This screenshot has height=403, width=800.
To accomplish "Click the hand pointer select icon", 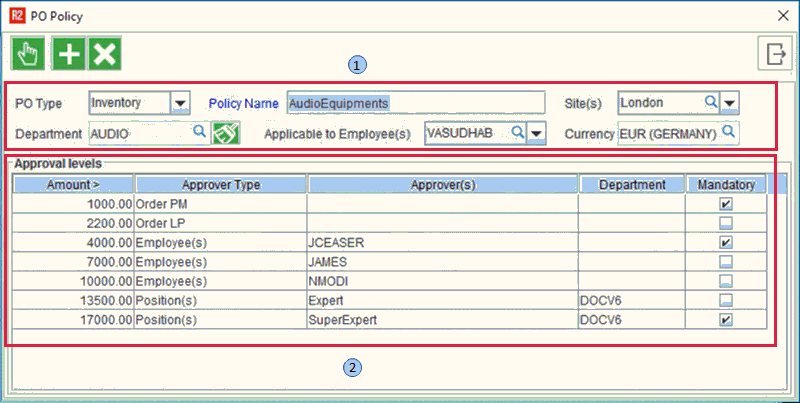I will tap(28, 55).
